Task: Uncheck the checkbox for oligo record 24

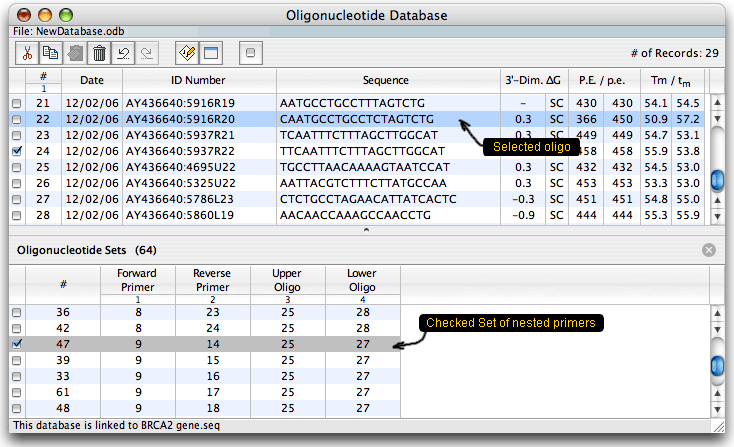Action: (x=16, y=151)
